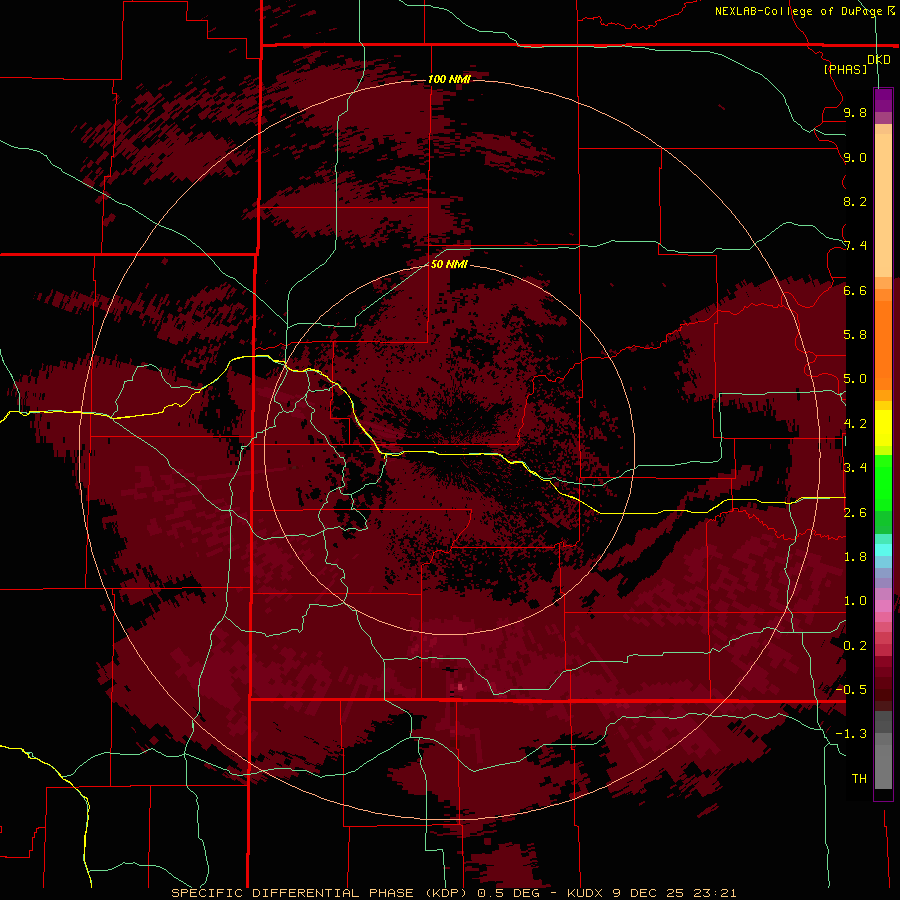Click the "50 NMI" range ring label
The width and height of the screenshot is (900, 900).
[x=449, y=264]
